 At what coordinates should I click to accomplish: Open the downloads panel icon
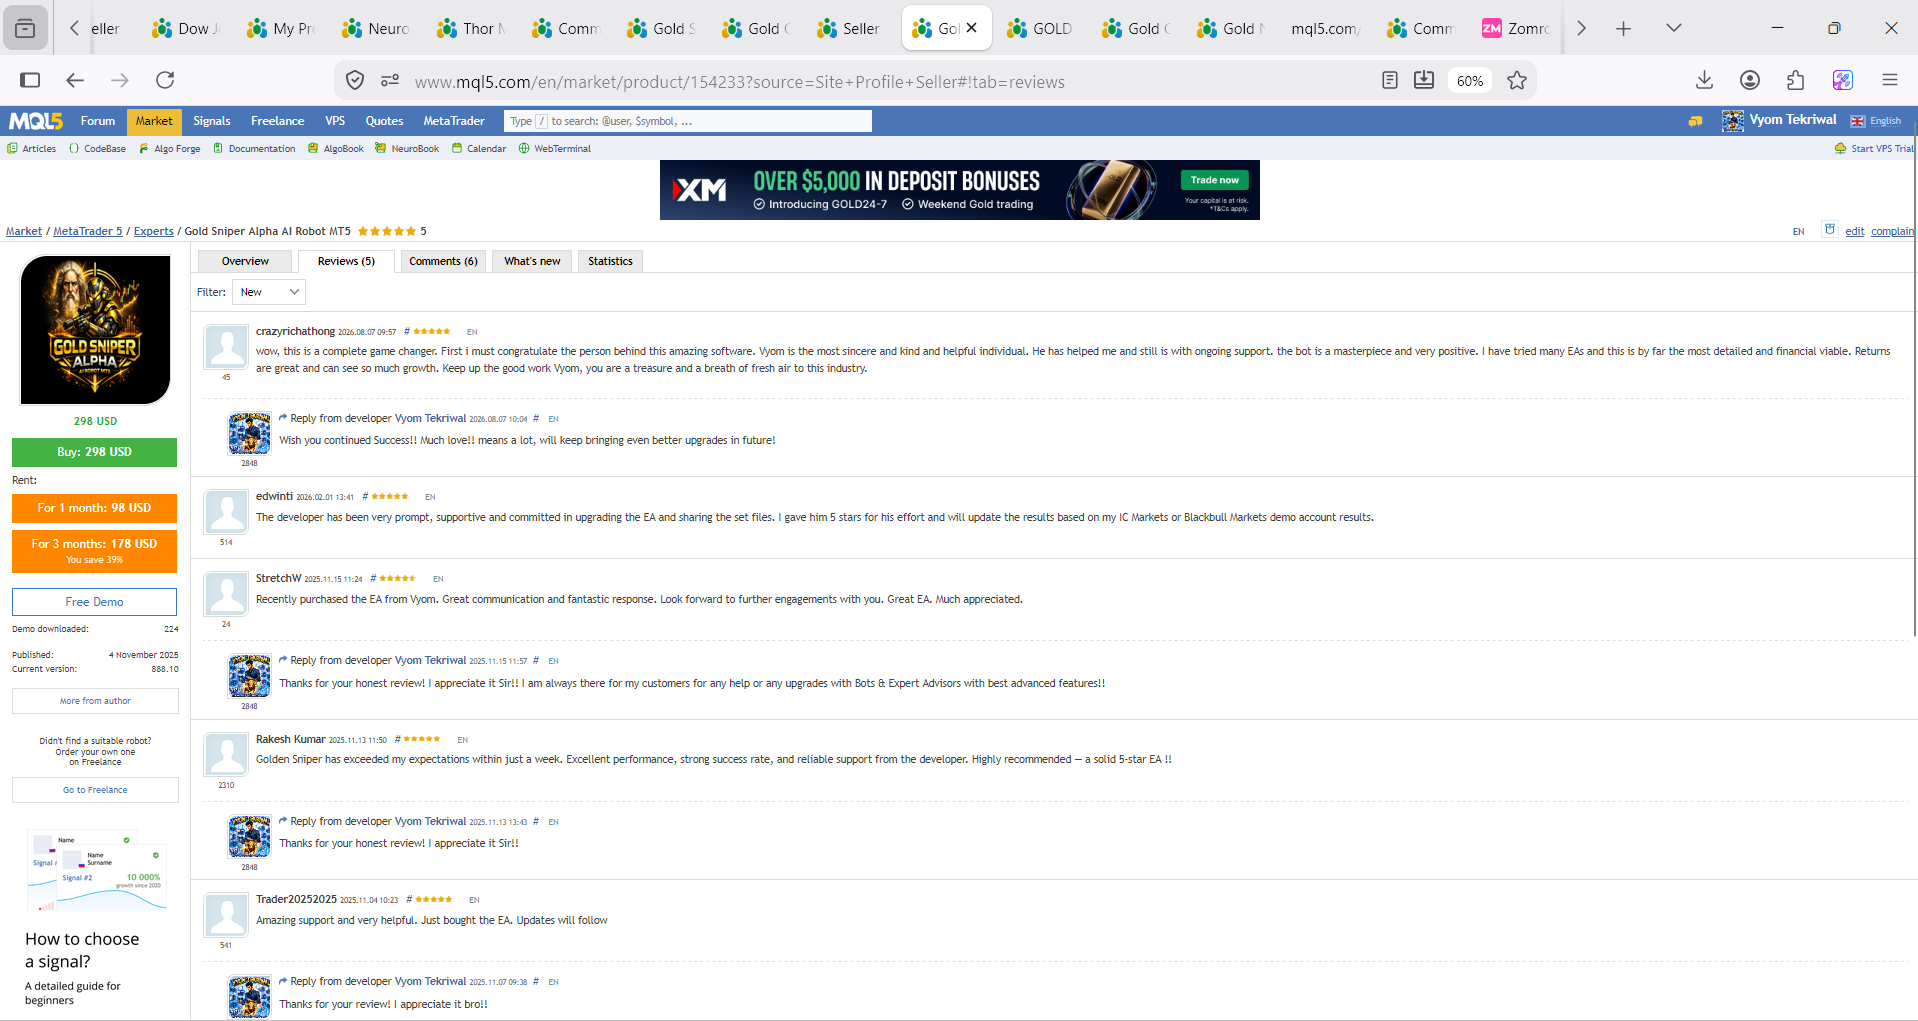tap(1705, 80)
